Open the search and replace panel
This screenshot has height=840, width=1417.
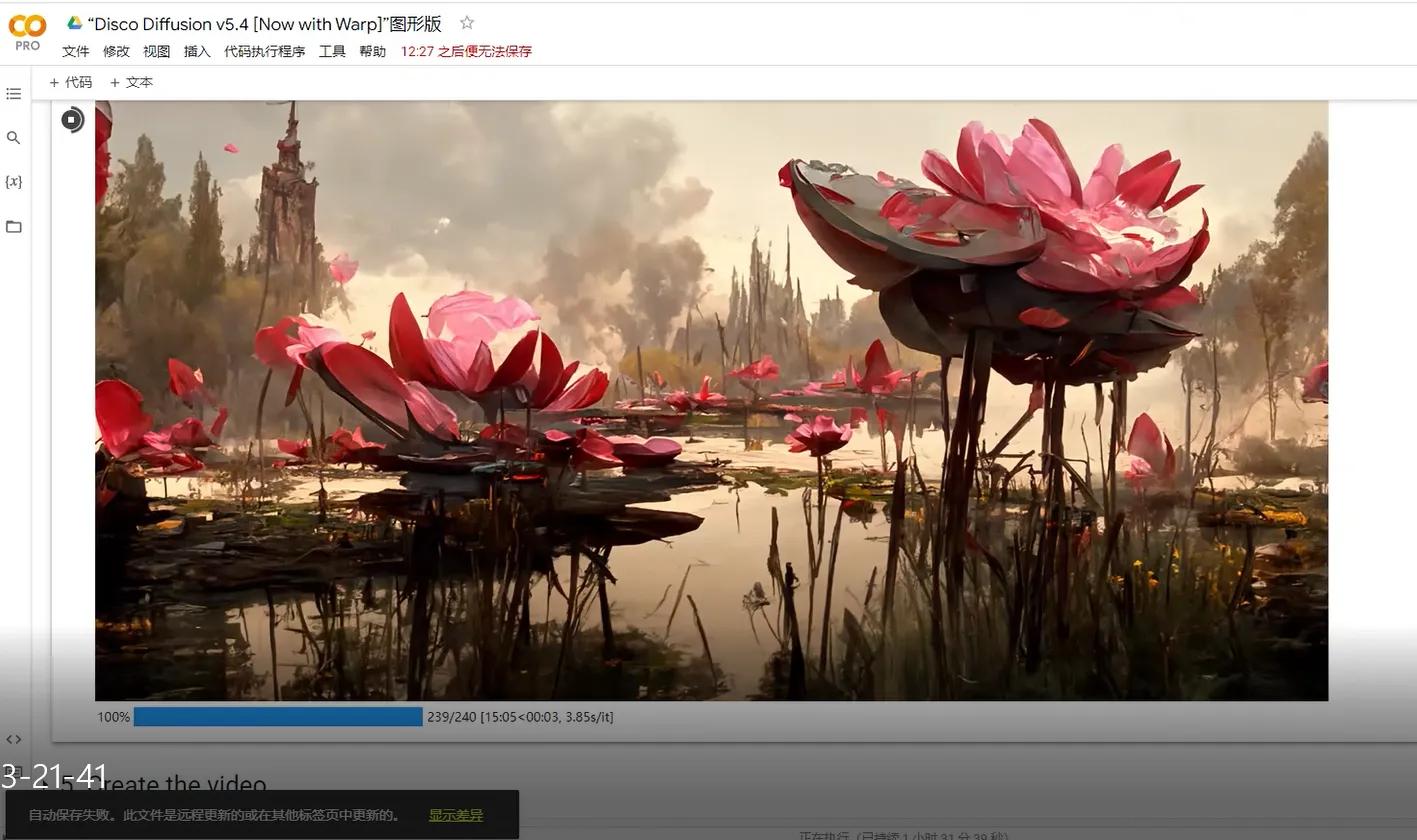click(x=13, y=138)
